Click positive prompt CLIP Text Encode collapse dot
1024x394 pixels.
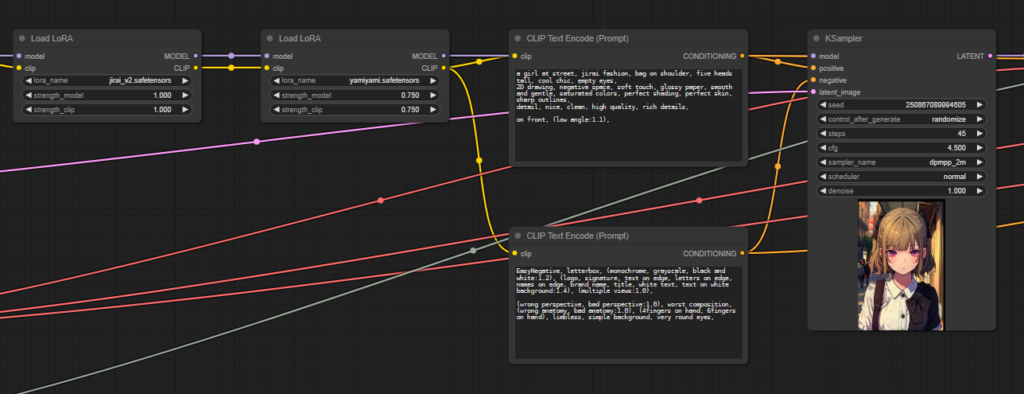(518, 39)
